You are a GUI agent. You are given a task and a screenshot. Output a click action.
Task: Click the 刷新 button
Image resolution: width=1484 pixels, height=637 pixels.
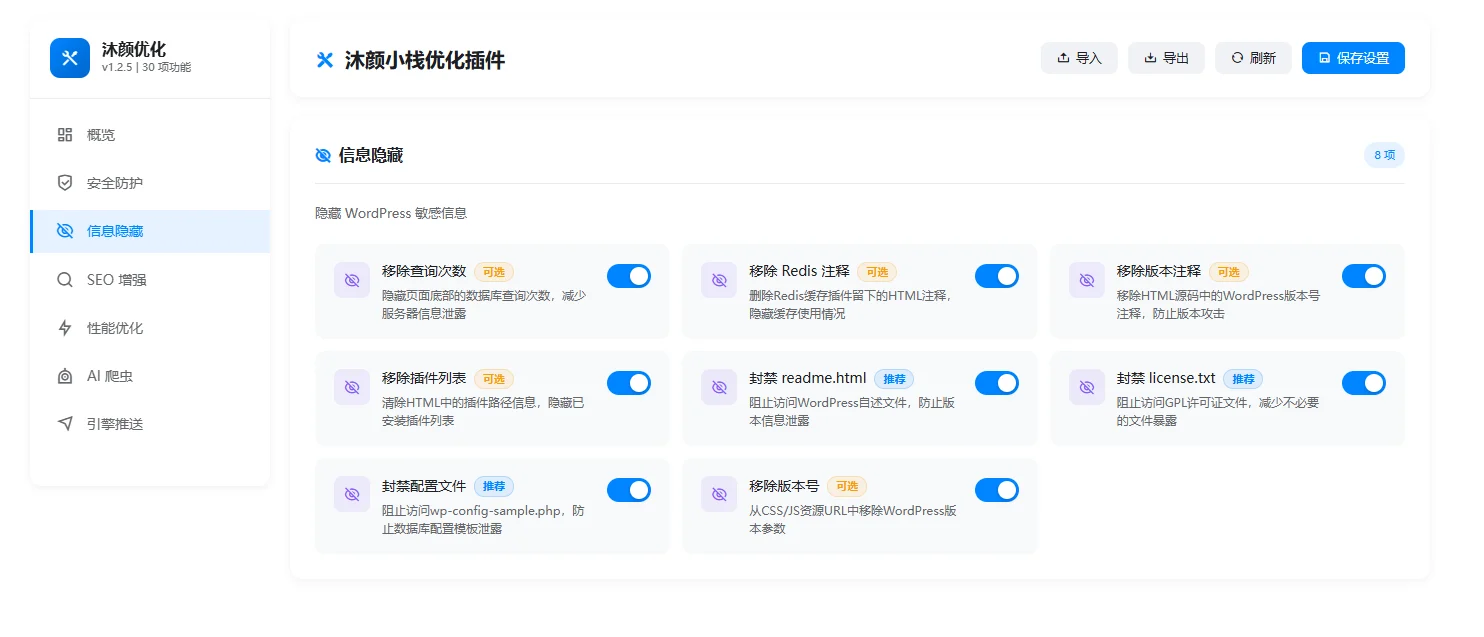[x=1253, y=58]
